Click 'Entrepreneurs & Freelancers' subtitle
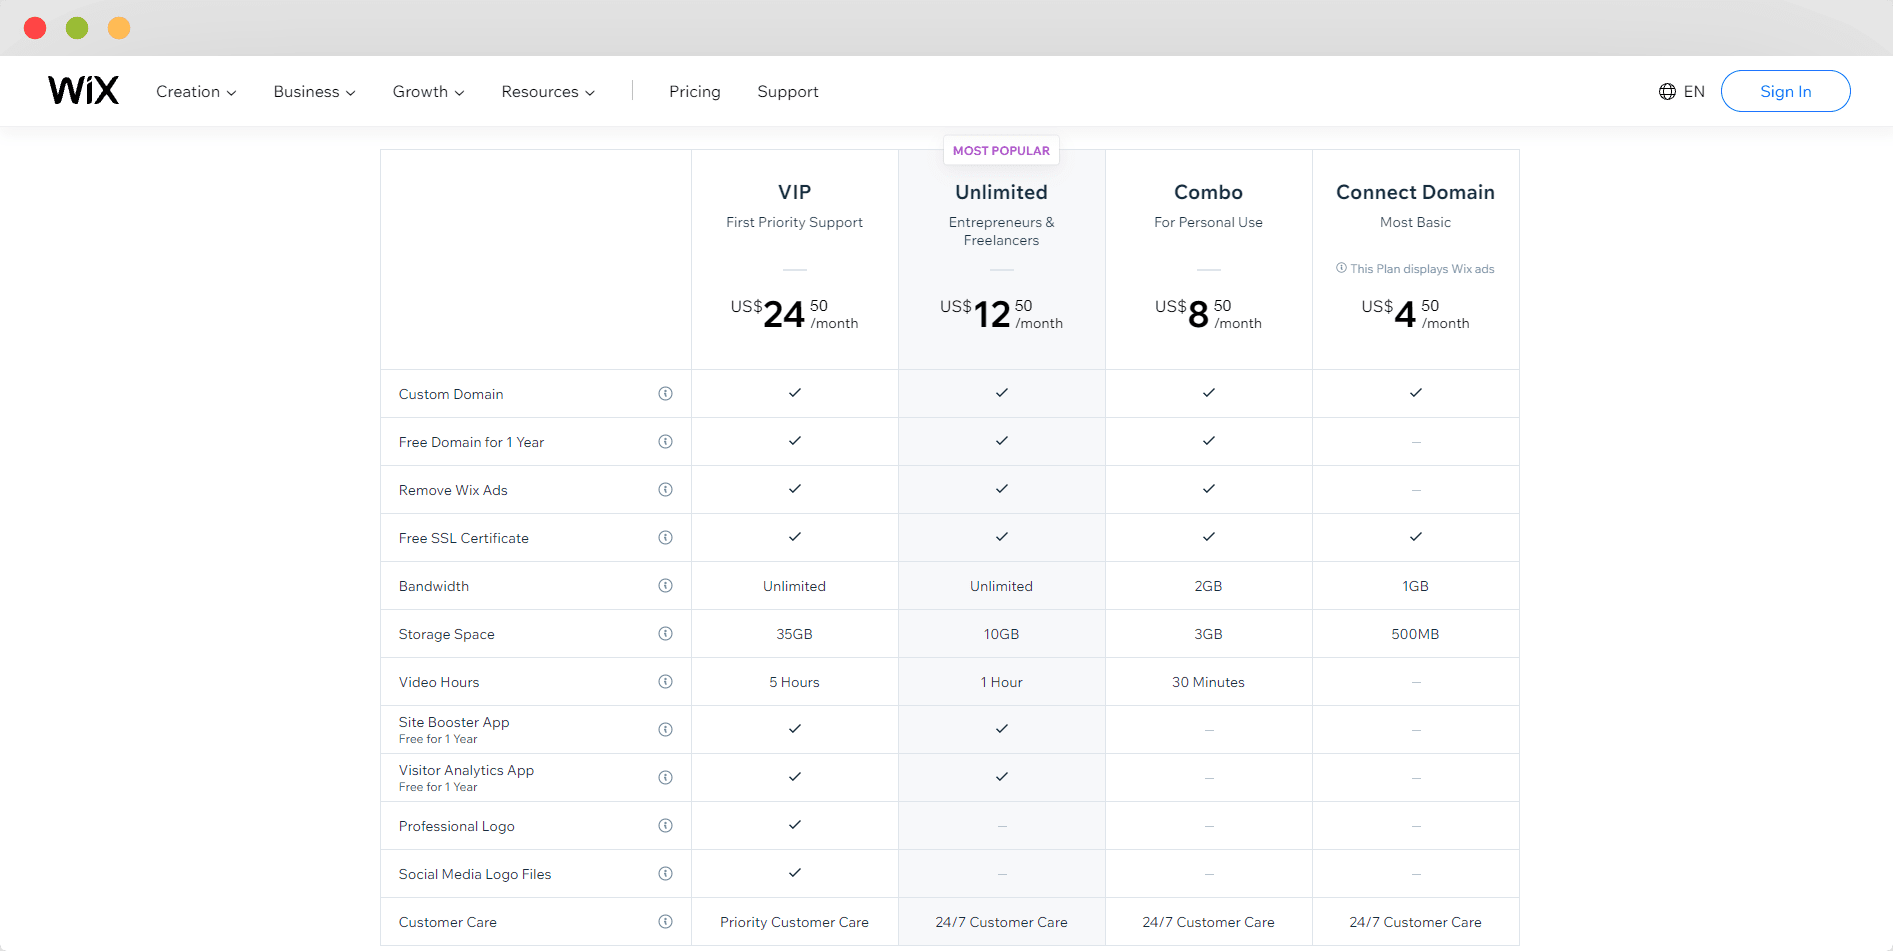This screenshot has width=1893, height=951. coord(1002,231)
